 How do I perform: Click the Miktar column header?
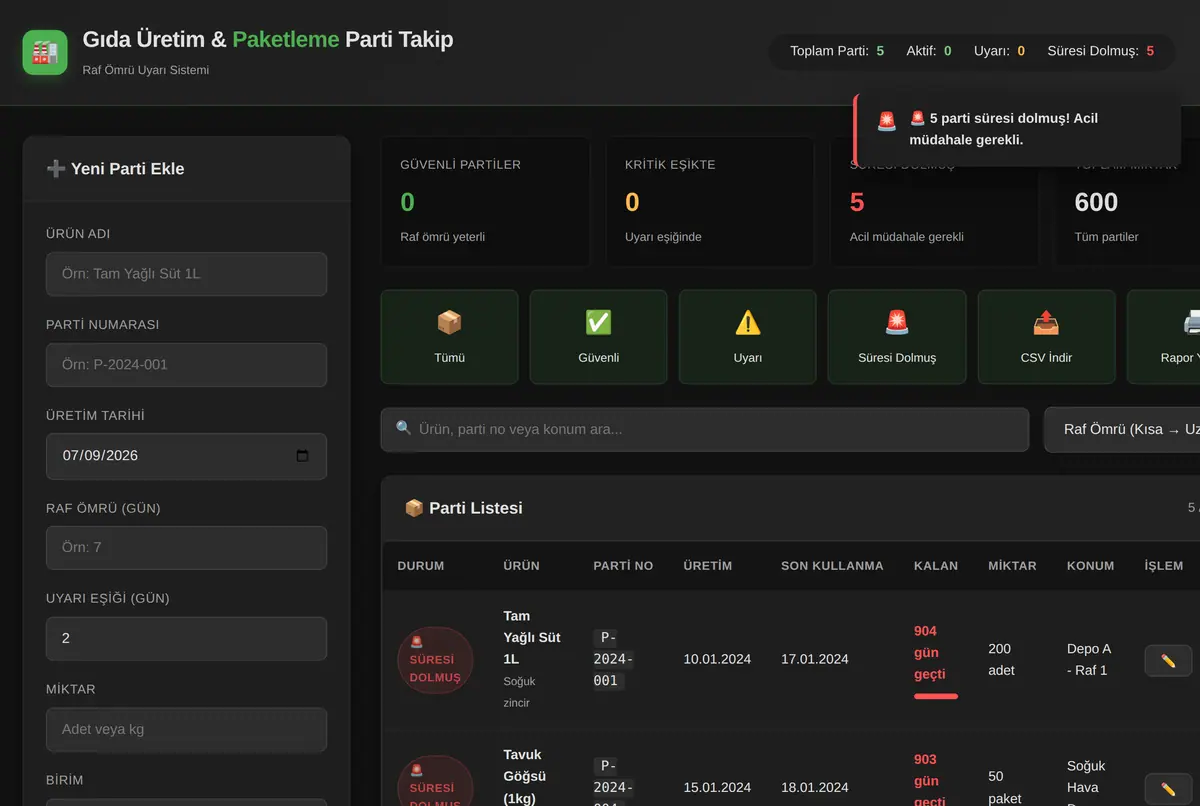point(1012,566)
